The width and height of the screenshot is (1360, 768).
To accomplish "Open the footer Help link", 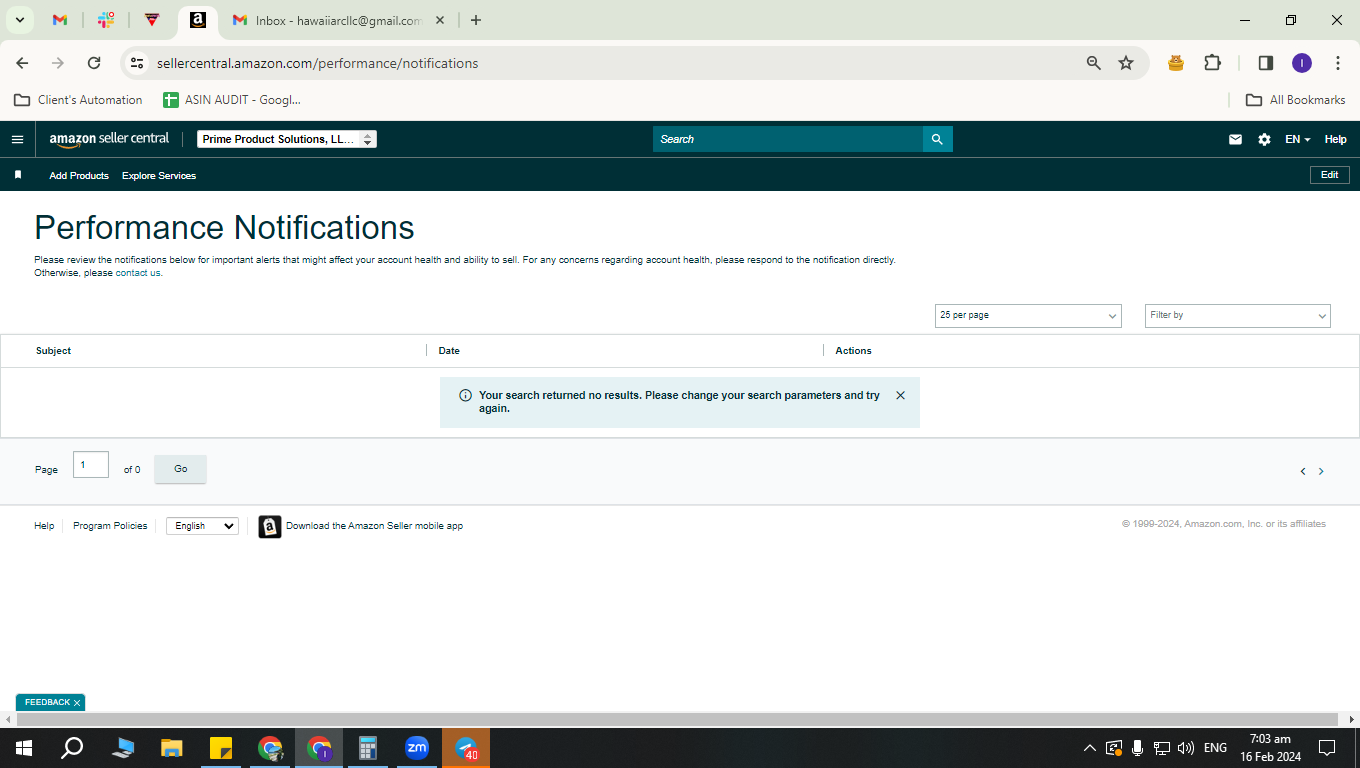I will 44,526.
